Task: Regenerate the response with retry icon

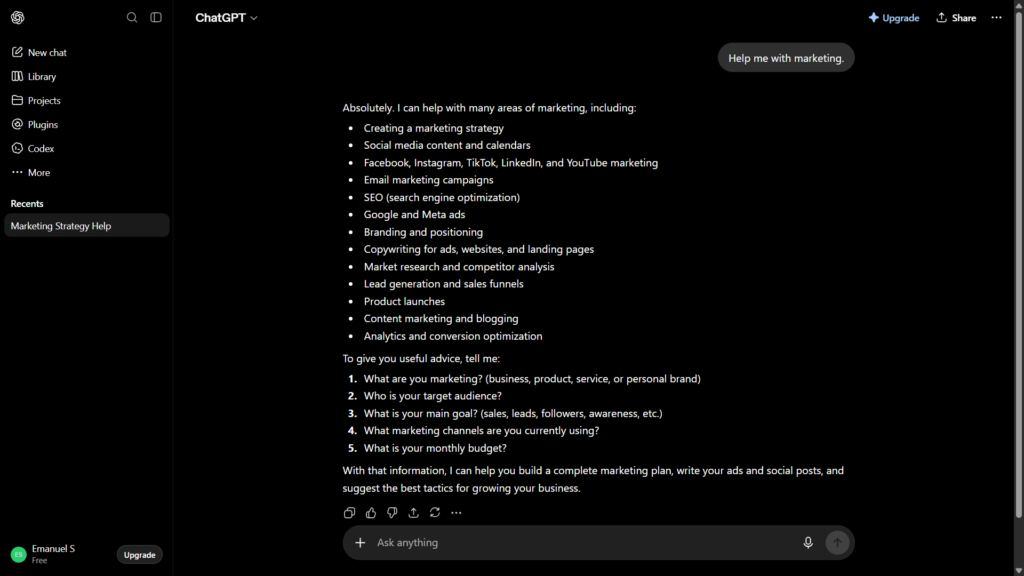Action: [x=435, y=513]
